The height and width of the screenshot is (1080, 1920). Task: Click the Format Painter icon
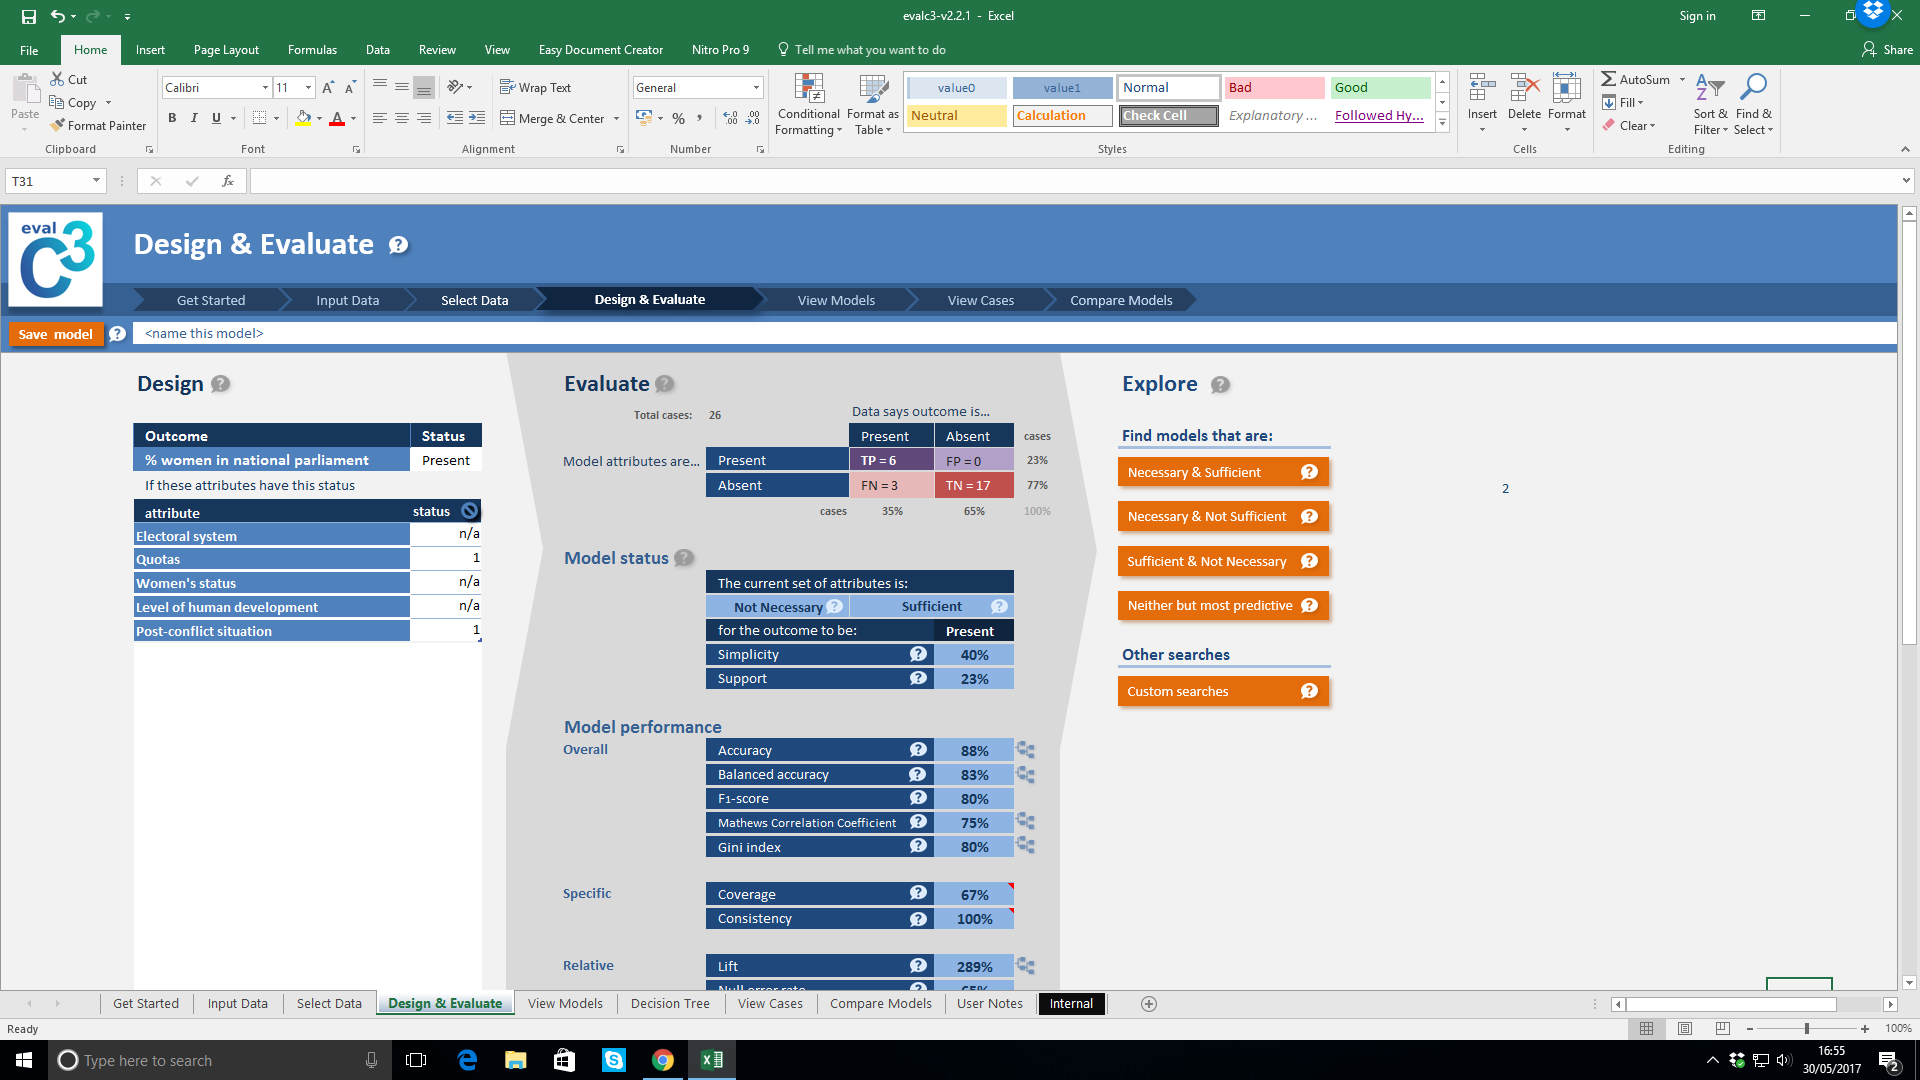coord(59,126)
